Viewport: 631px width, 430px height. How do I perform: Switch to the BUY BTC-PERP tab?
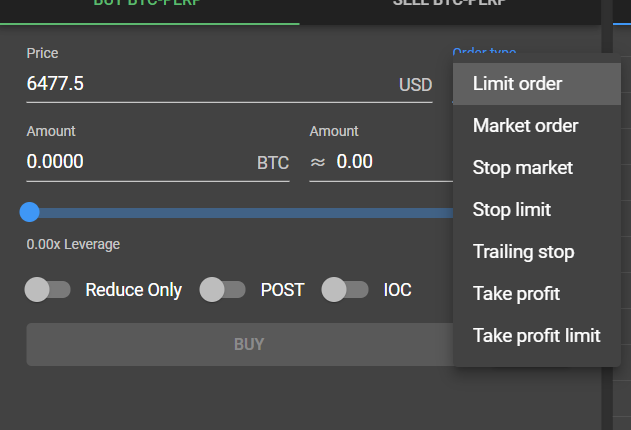[149, 6]
